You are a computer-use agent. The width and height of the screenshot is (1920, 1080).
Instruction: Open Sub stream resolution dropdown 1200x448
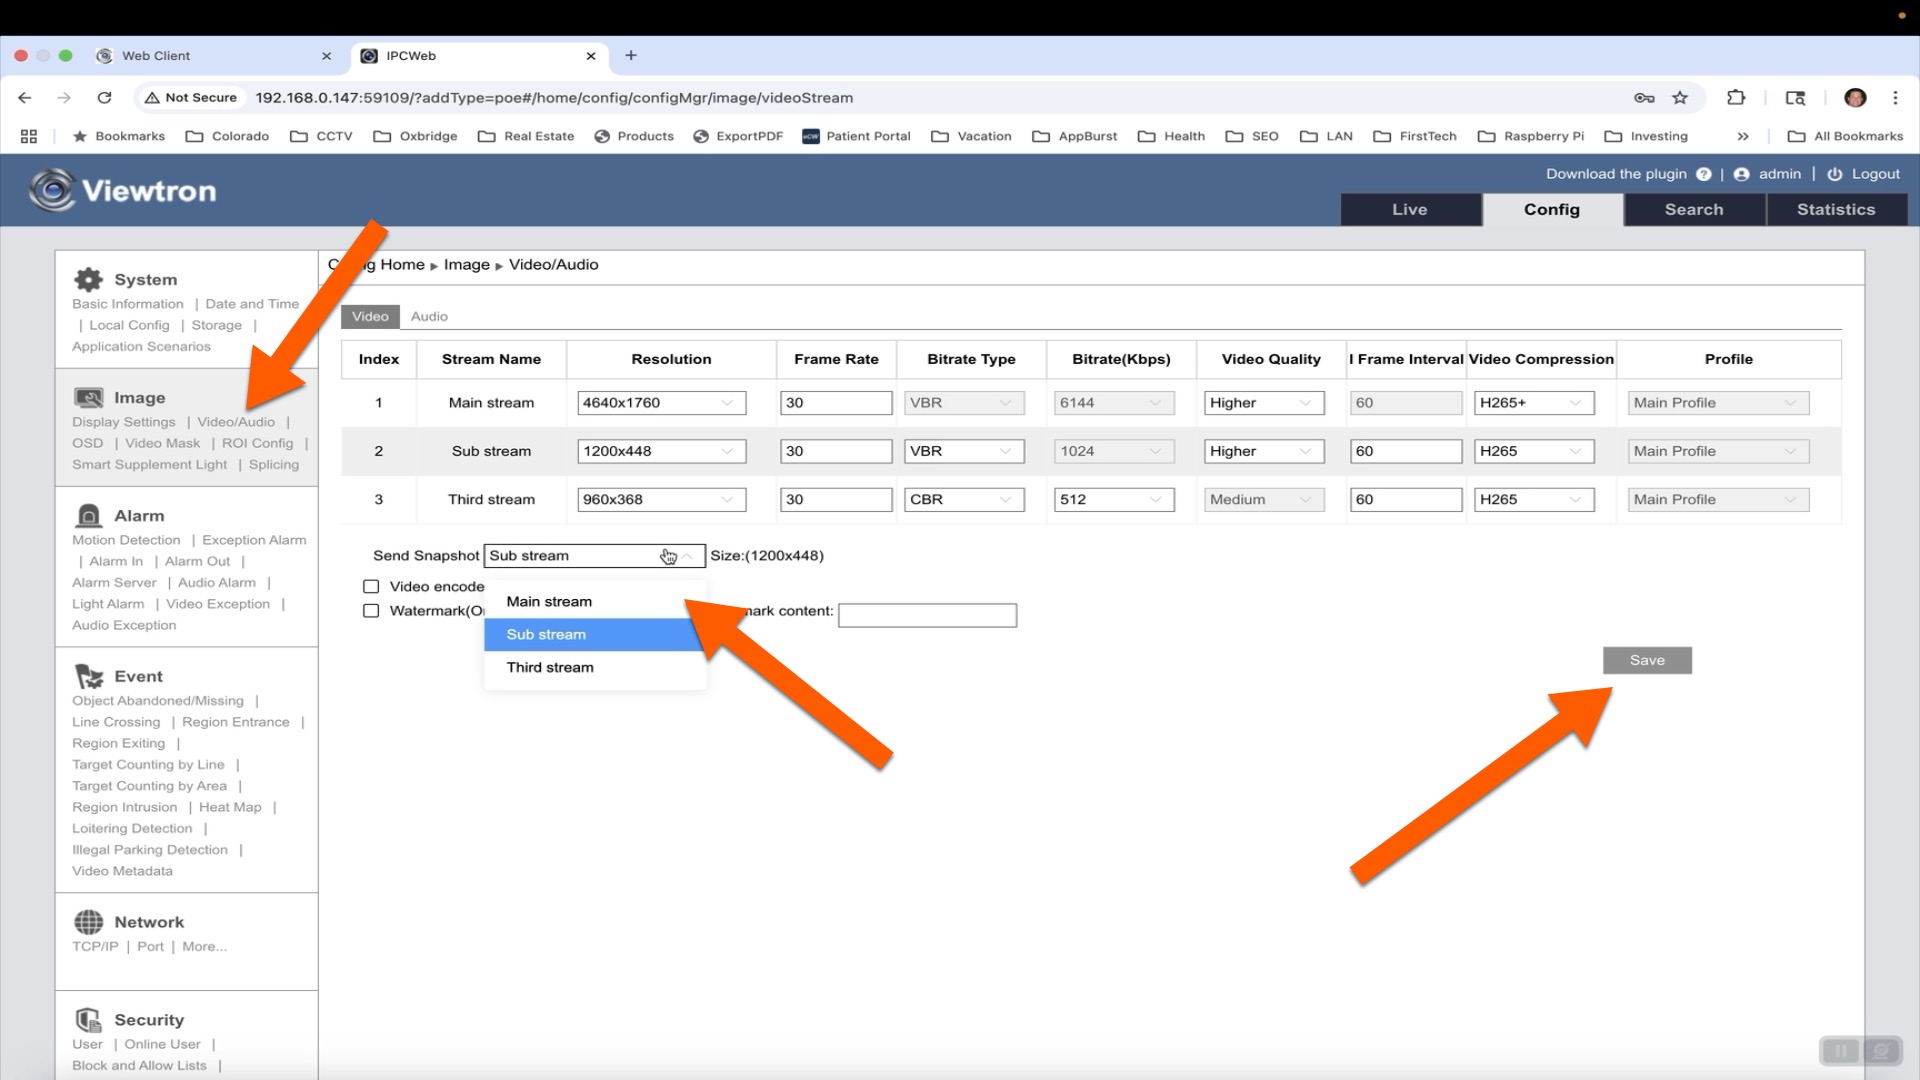tap(661, 451)
